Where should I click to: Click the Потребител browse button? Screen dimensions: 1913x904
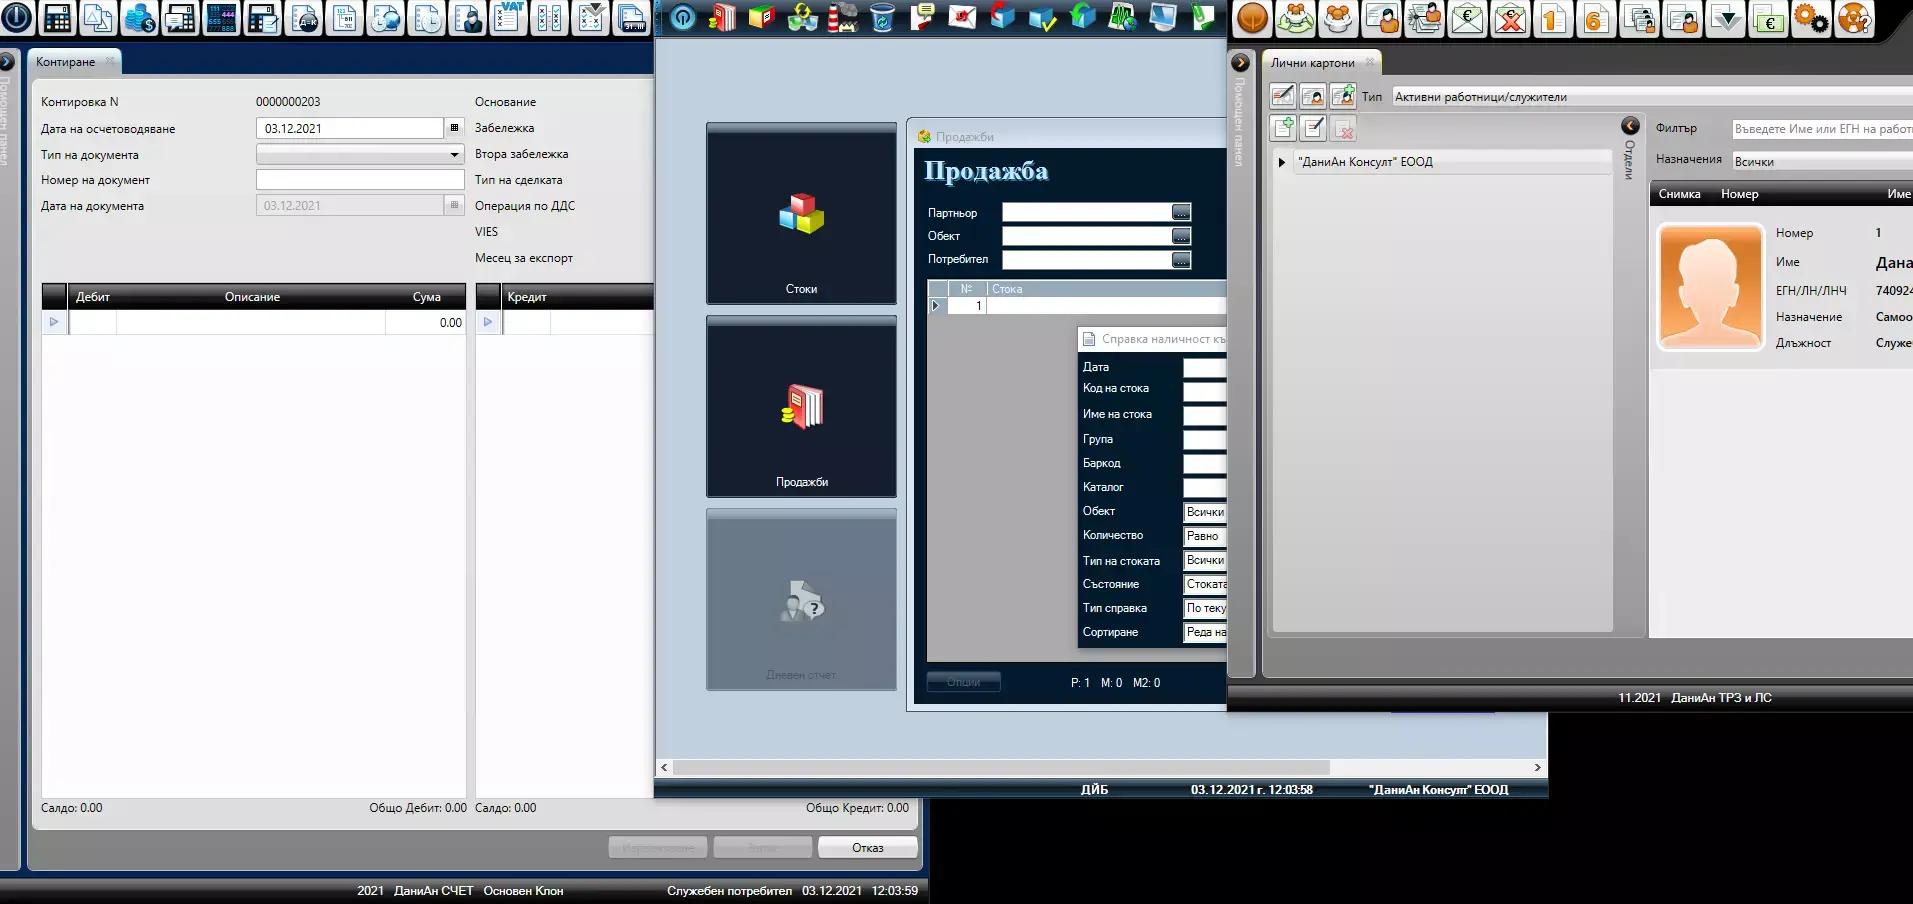pyautogui.click(x=1181, y=259)
